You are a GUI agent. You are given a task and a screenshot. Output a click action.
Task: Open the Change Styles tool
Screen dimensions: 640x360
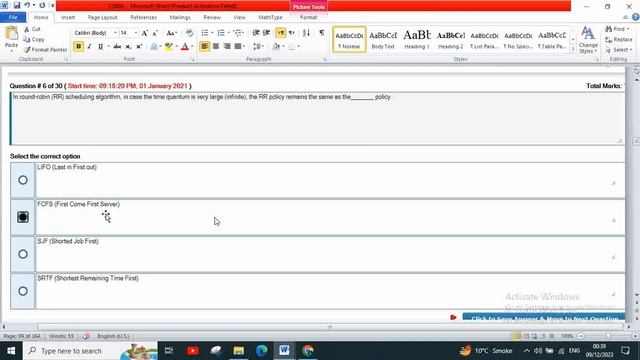[x=588, y=40]
